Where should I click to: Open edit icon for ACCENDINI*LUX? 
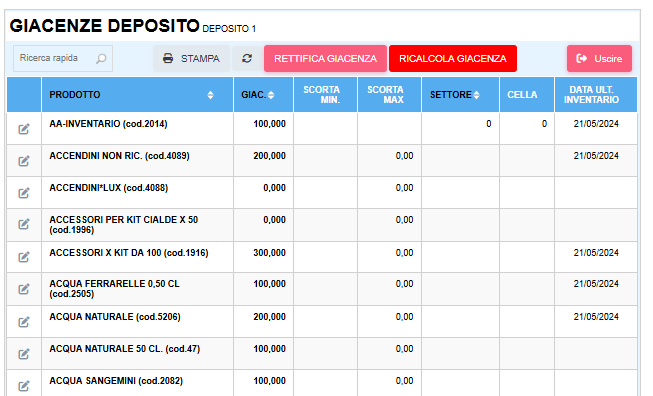pyautogui.click(x=24, y=193)
